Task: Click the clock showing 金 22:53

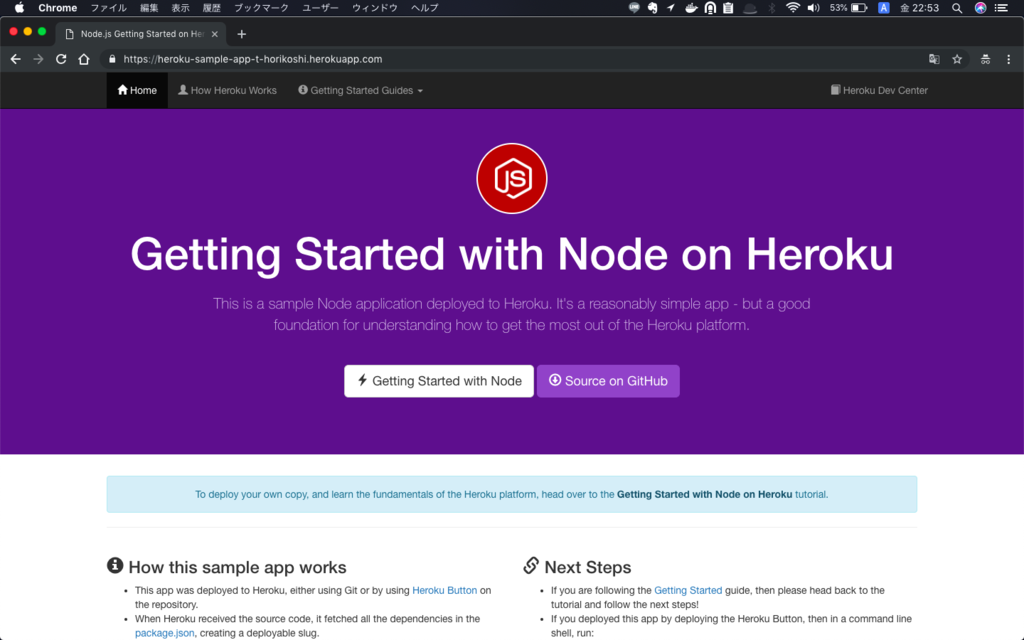Action: 920,8
